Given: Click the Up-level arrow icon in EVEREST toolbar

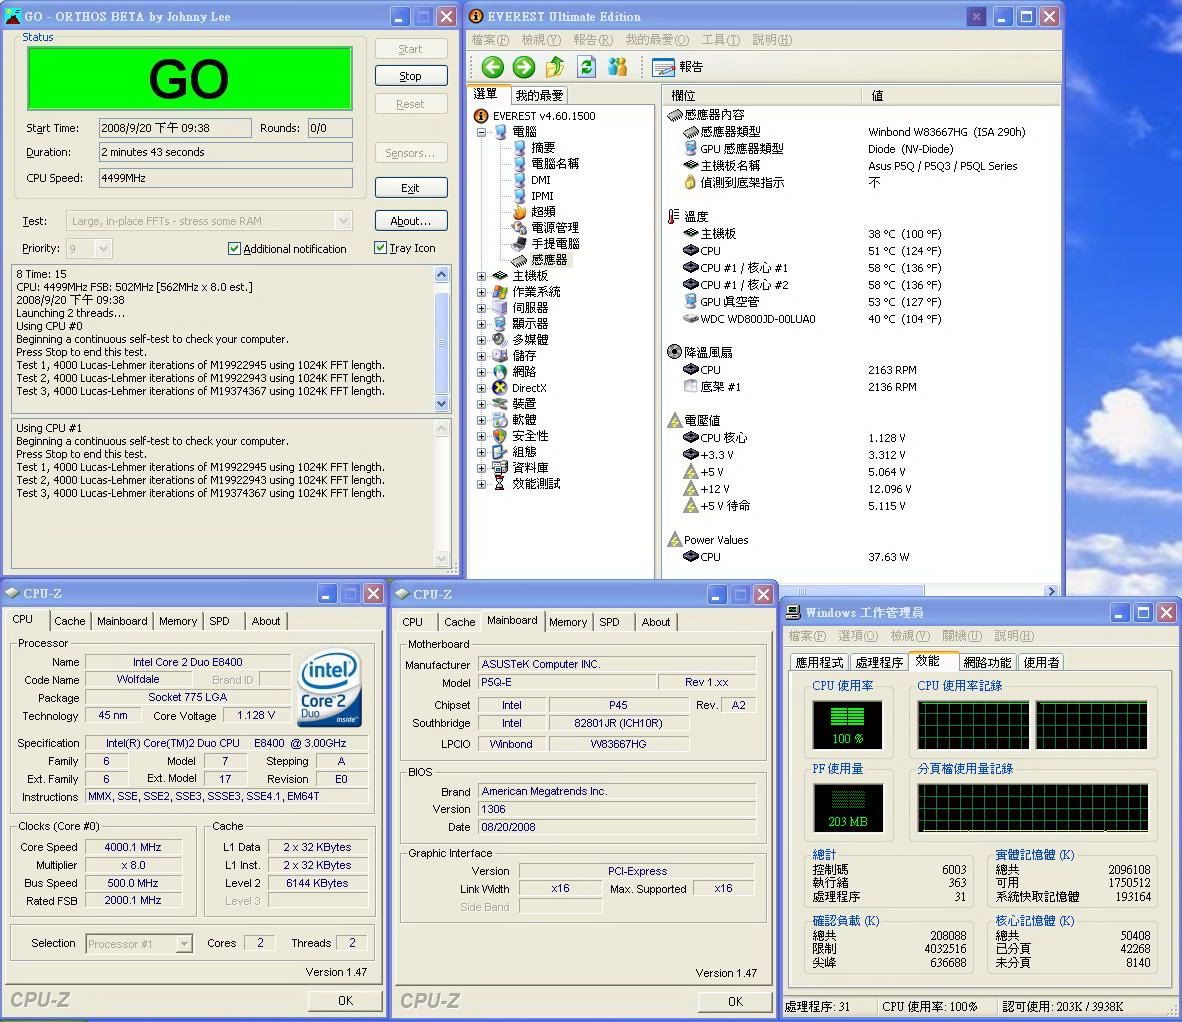Looking at the screenshot, I should click(555, 67).
